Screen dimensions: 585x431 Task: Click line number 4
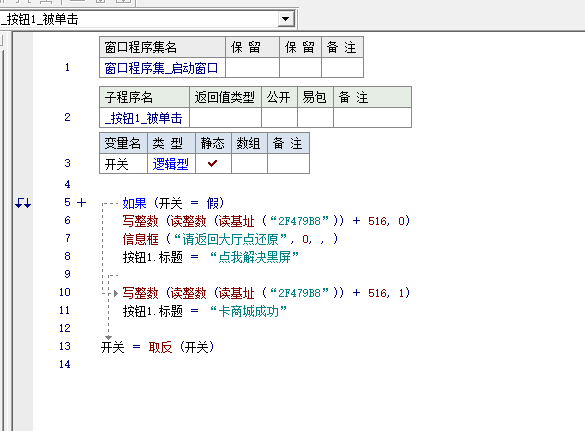click(x=67, y=184)
